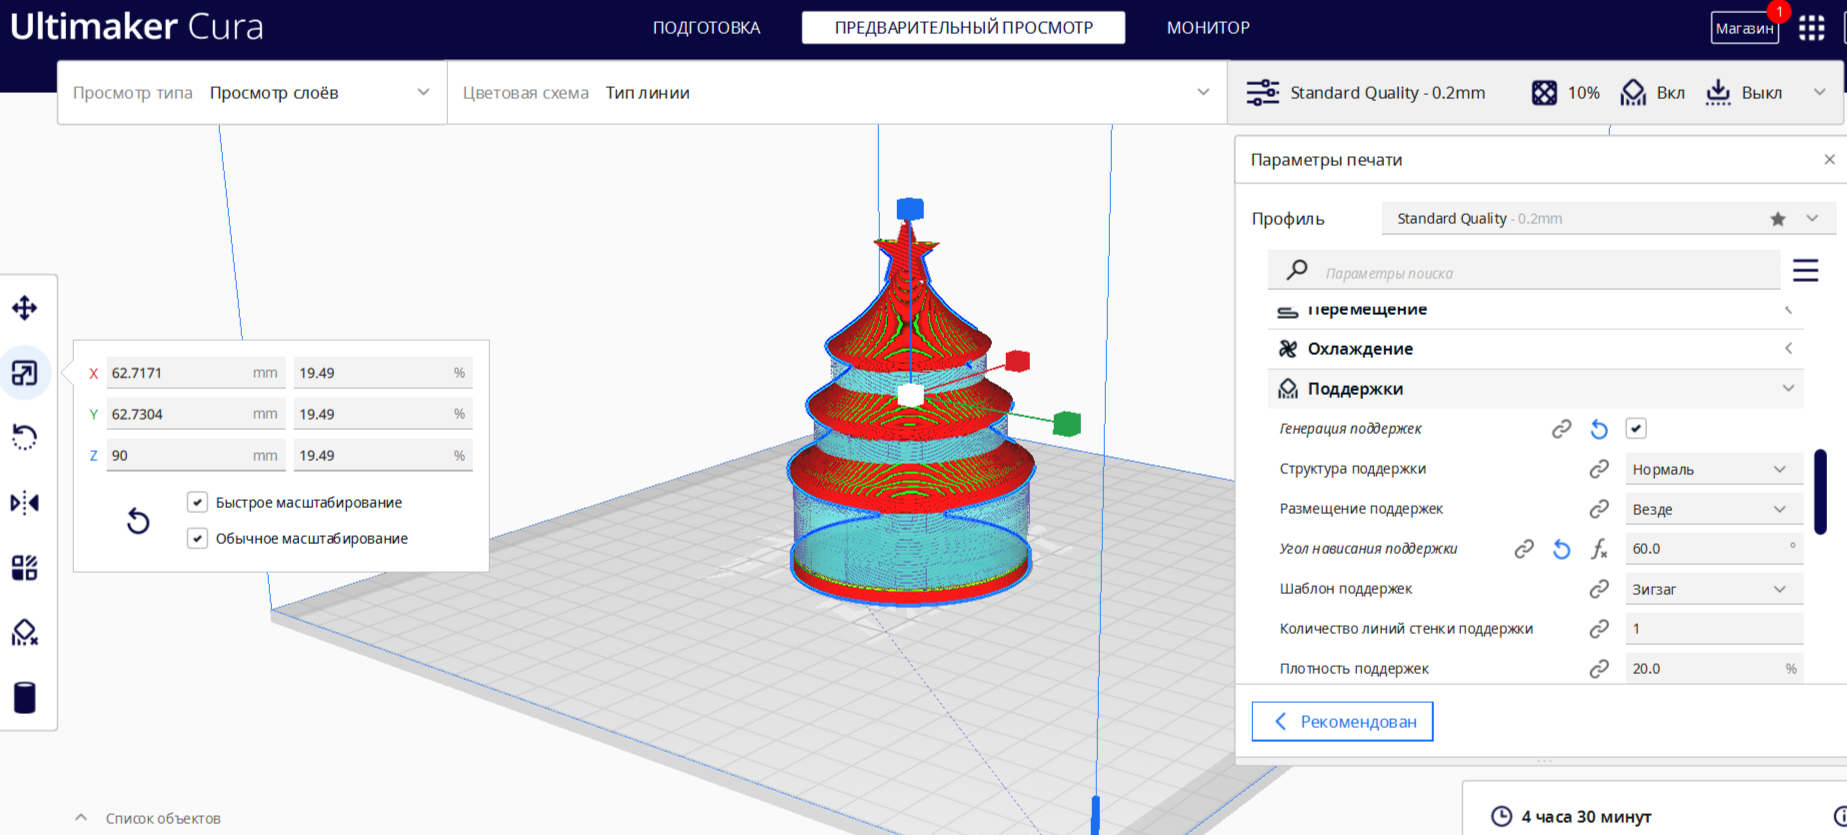Click the blue Z-axis scale handle

(910, 209)
